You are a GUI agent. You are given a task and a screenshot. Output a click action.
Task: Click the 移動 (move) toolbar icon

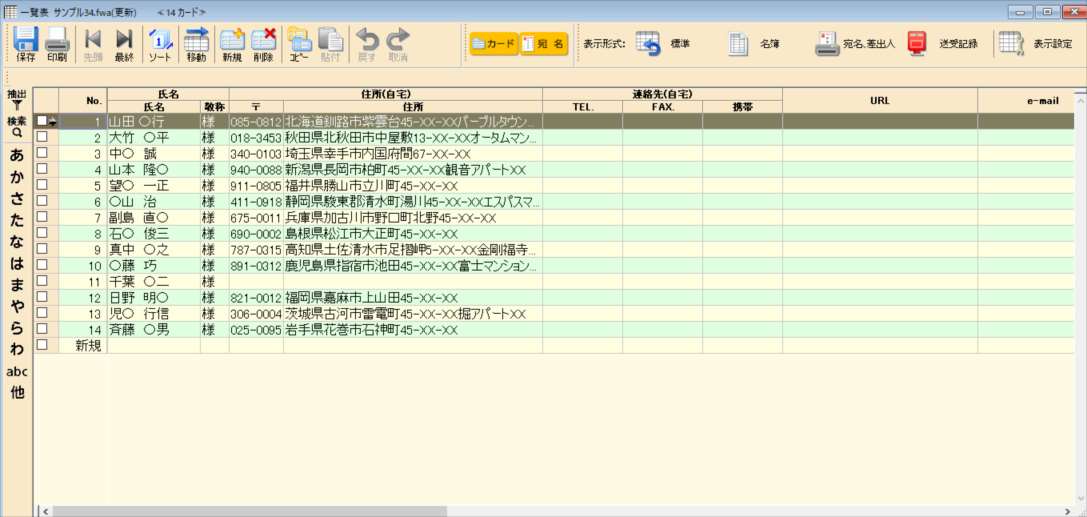pyautogui.click(x=196, y=42)
